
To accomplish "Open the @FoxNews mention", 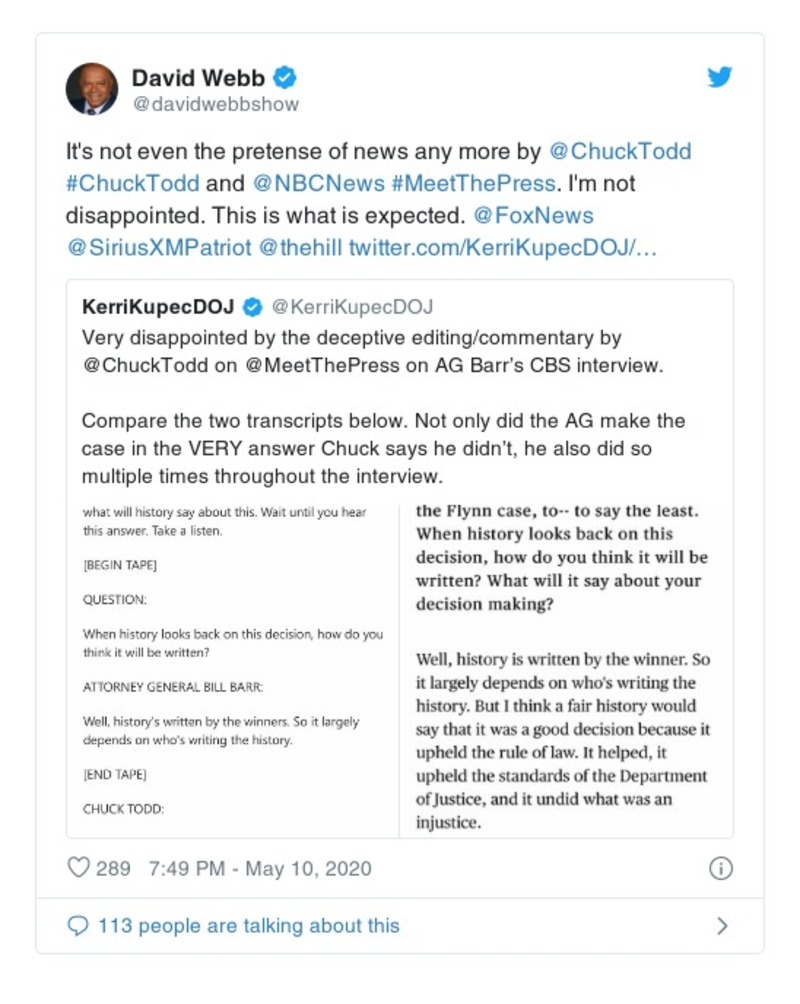I will pos(533,216).
